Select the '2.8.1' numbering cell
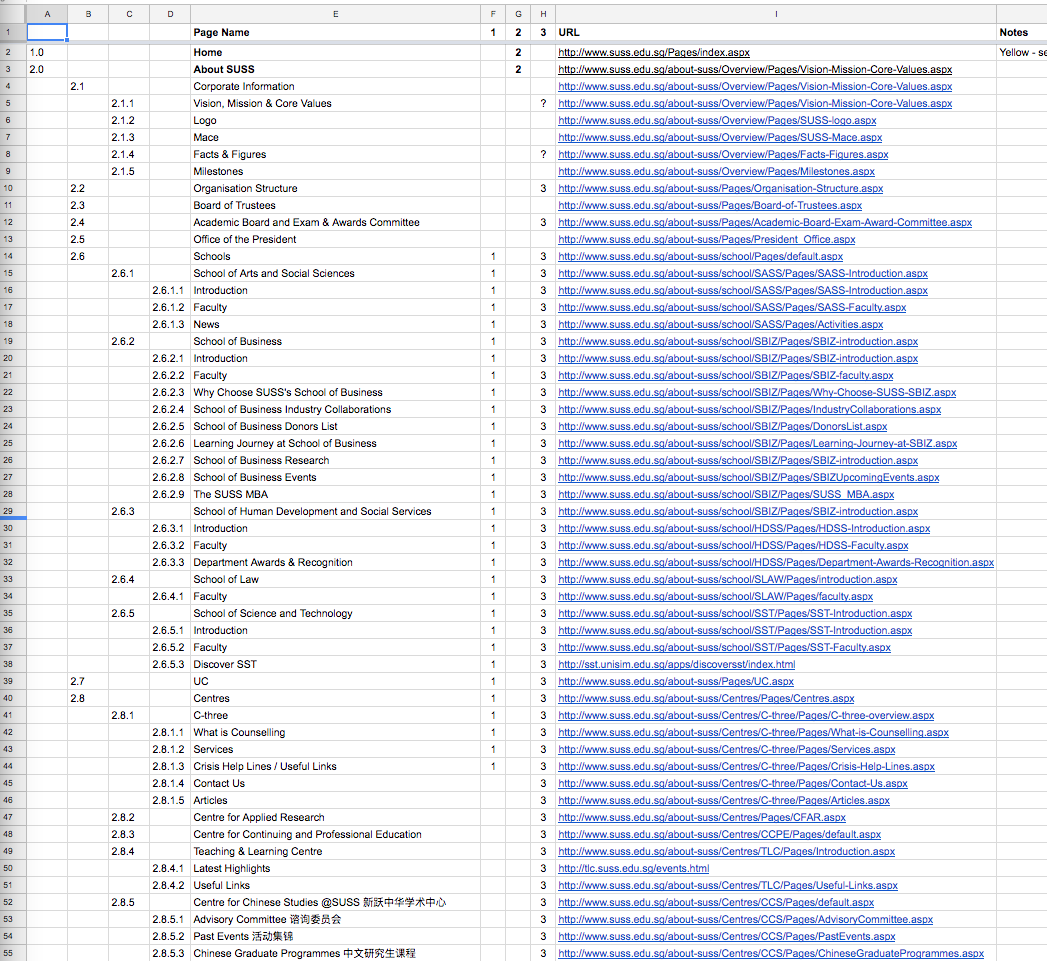 tap(129, 715)
